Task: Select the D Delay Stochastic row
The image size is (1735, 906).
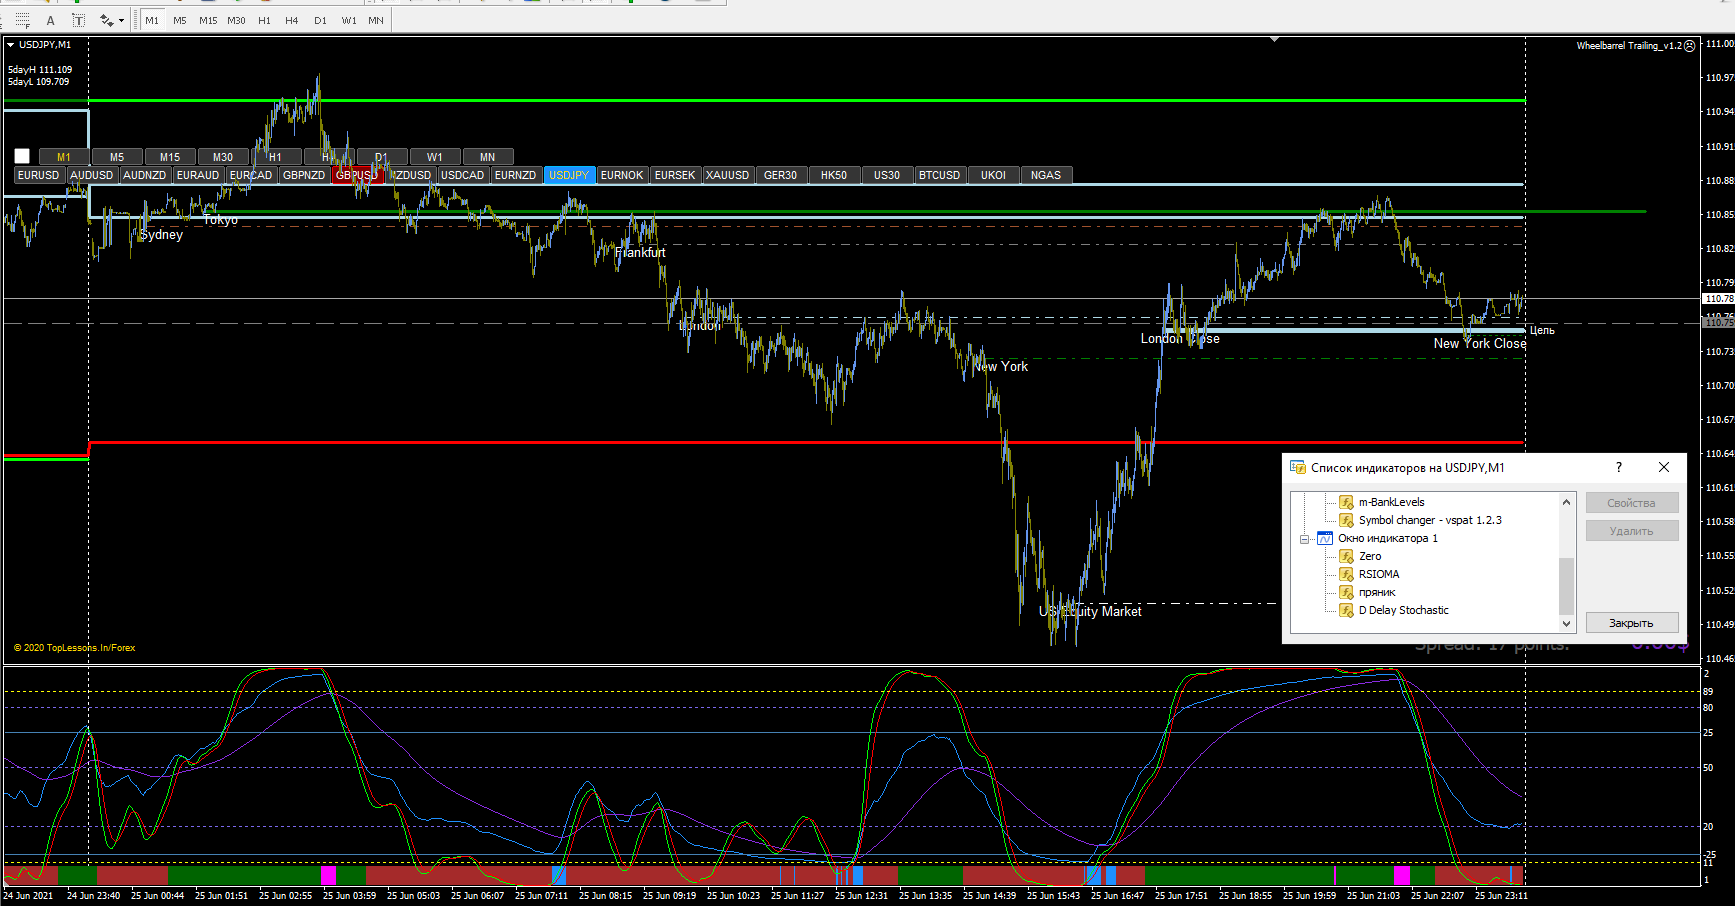Action: click(x=1404, y=610)
